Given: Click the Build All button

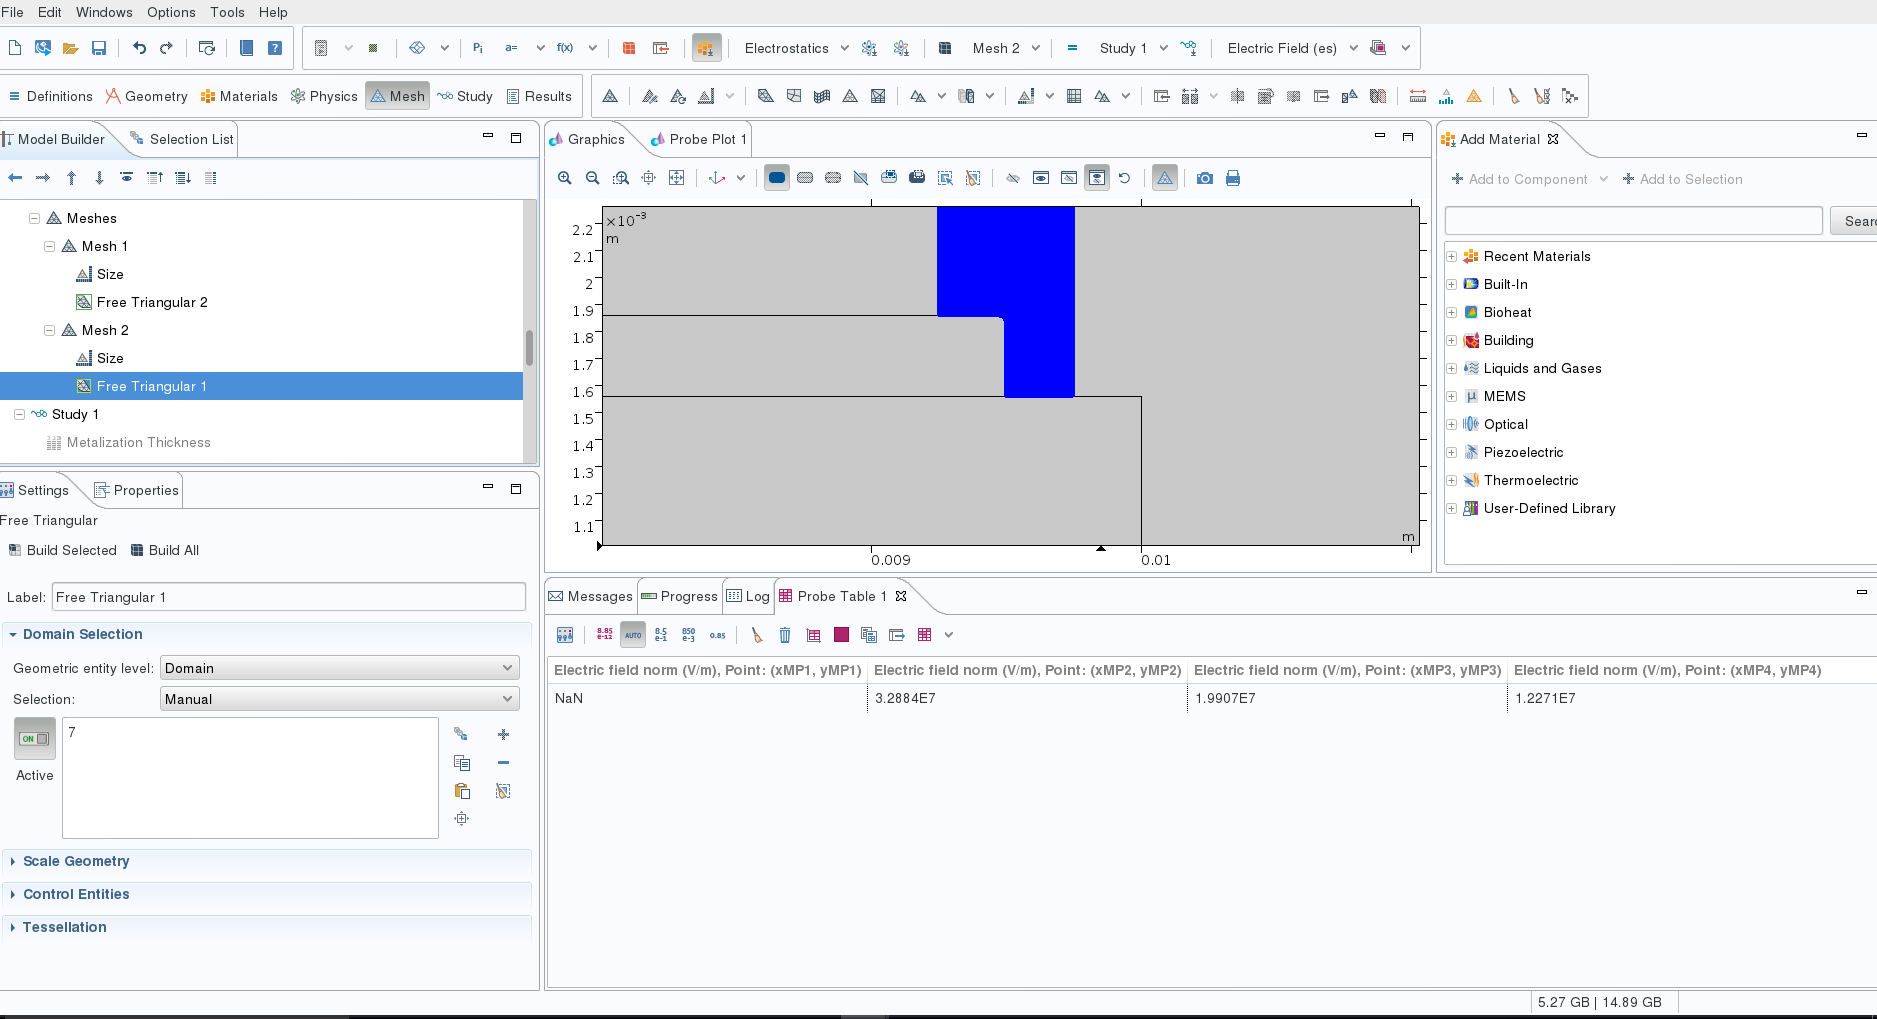Looking at the screenshot, I should pos(165,550).
